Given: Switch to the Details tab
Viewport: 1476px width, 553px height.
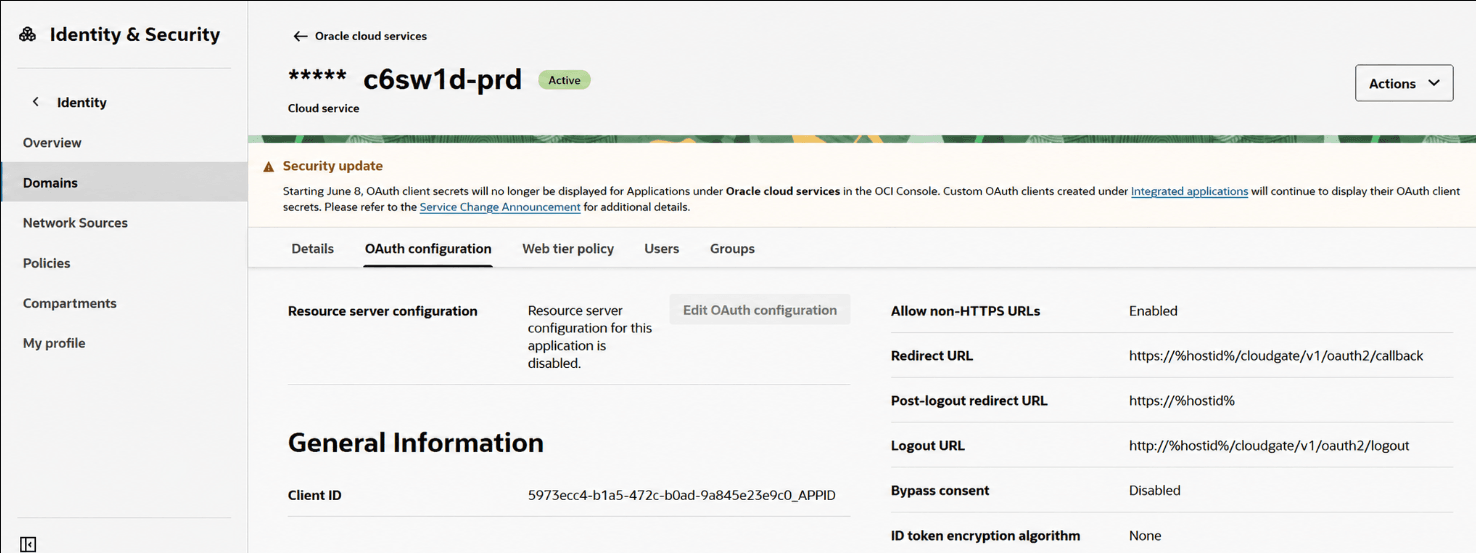Looking at the screenshot, I should pyautogui.click(x=312, y=249).
